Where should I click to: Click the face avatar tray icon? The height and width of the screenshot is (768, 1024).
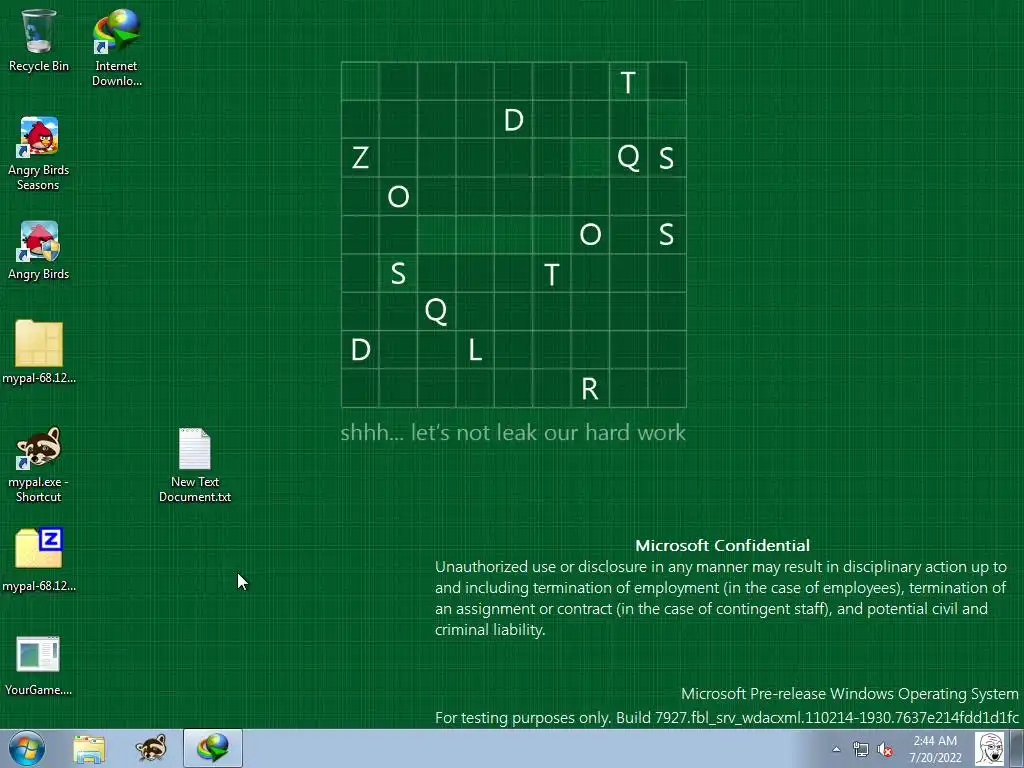click(990, 748)
